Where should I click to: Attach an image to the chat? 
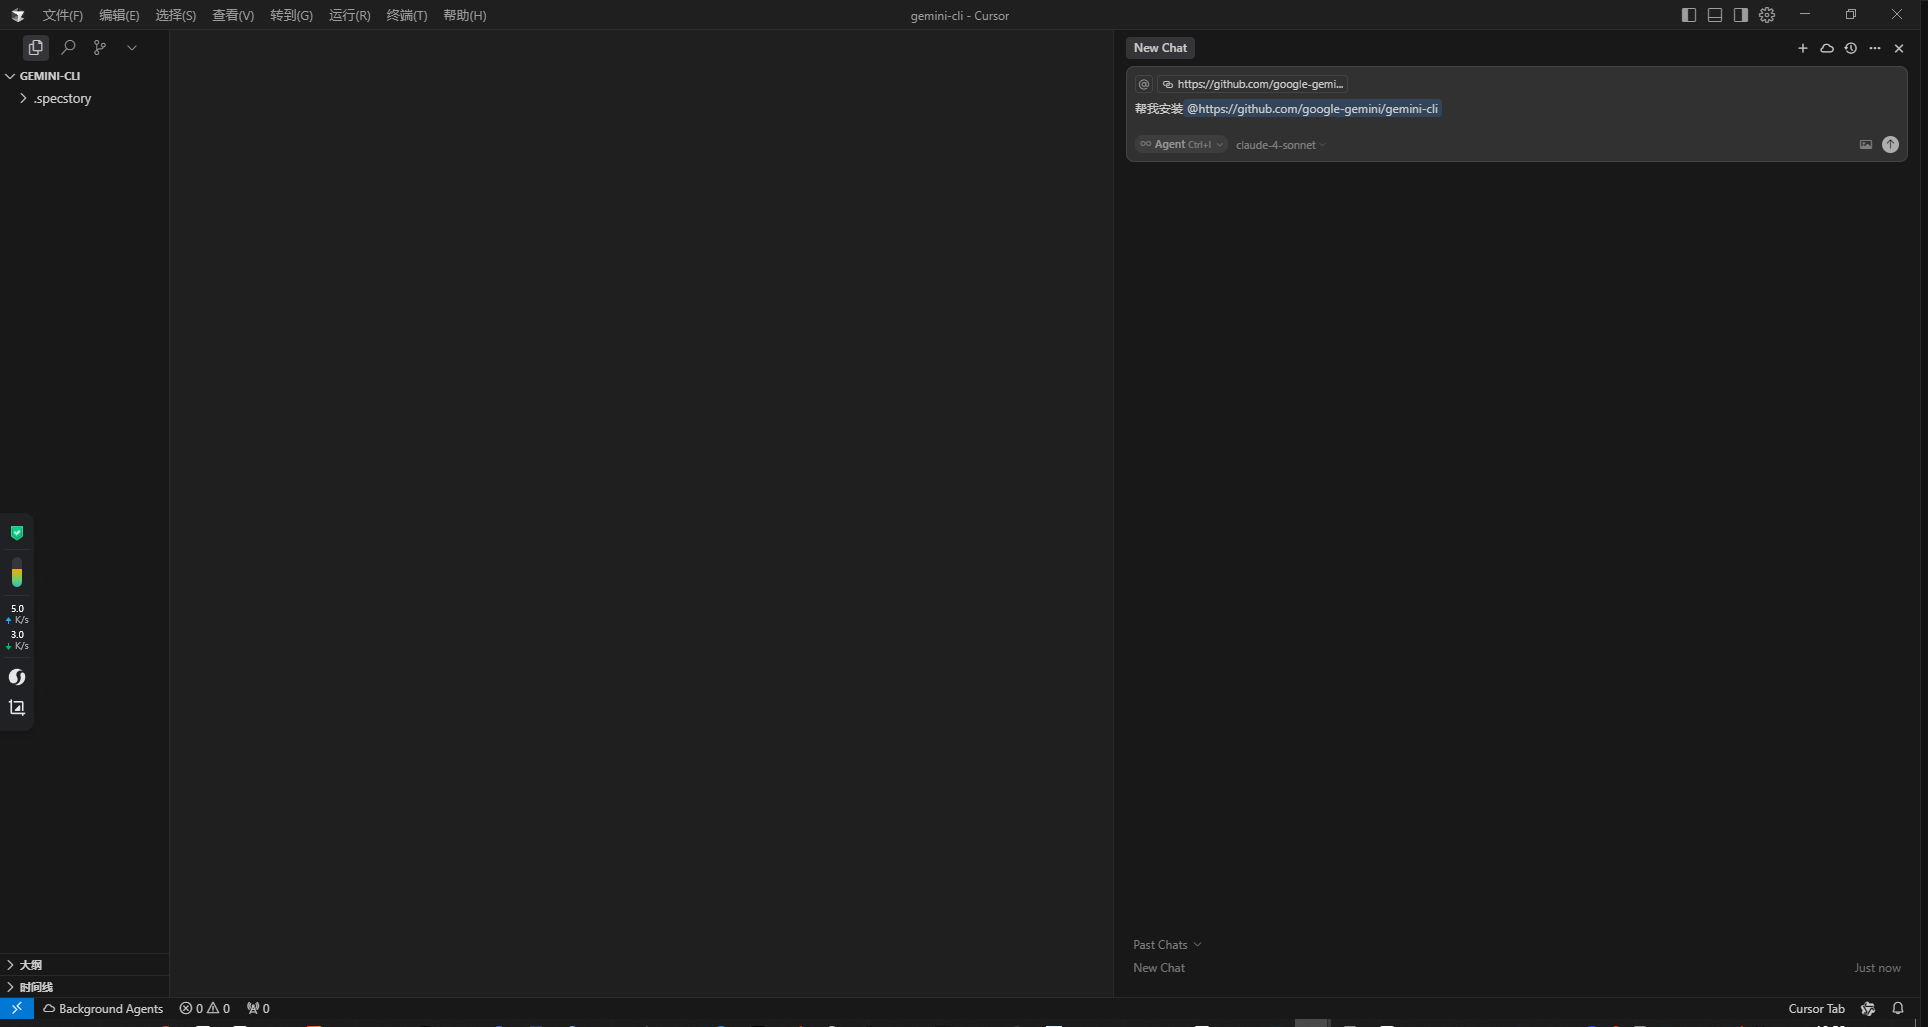pyautogui.click(x=1866, y=144)
